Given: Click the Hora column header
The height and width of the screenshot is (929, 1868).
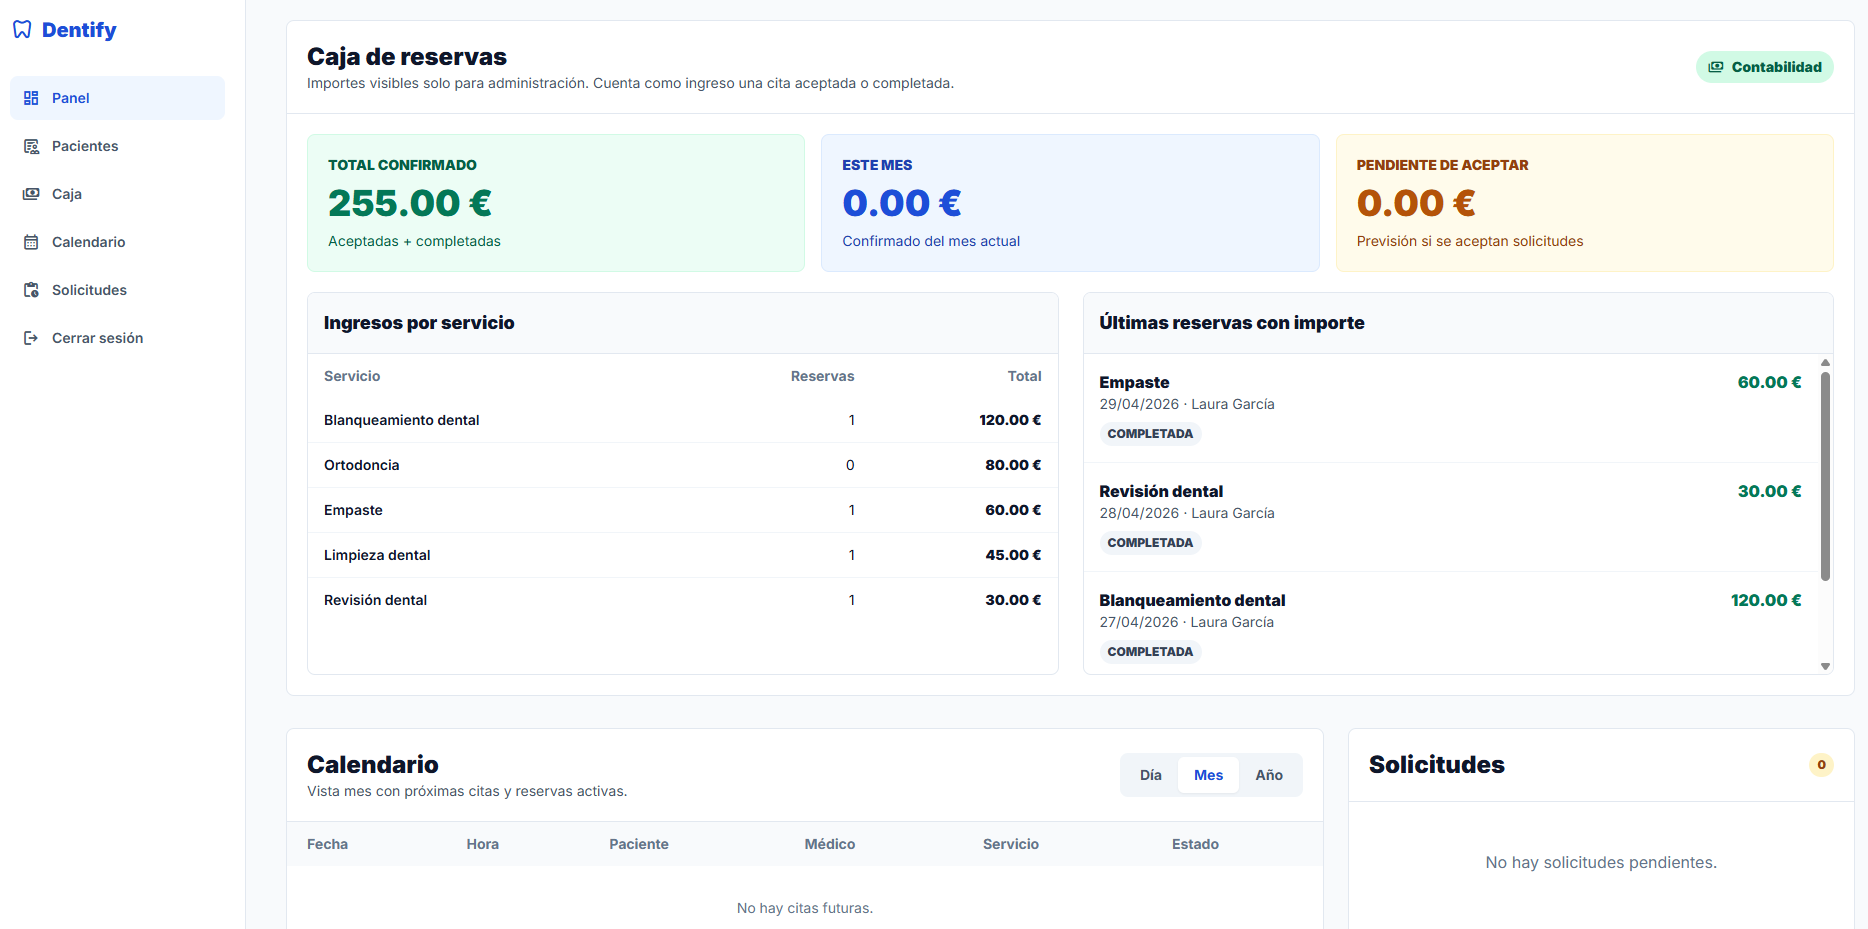Looking at the screenshot, I should click(x=482, y=844).
